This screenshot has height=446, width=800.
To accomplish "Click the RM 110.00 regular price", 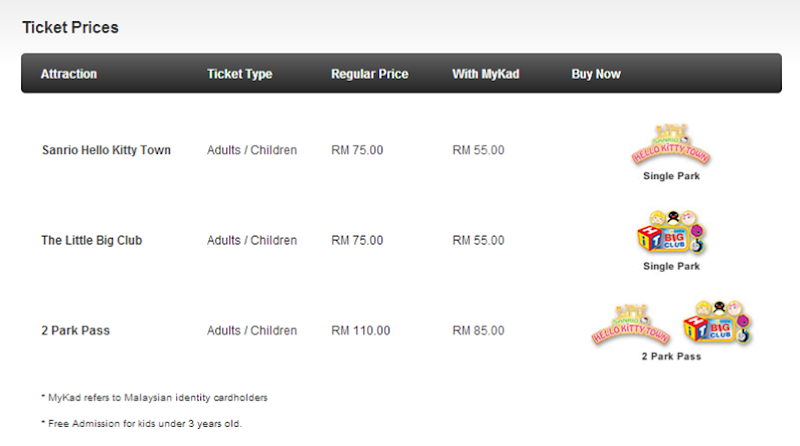I will coord(361,331).
